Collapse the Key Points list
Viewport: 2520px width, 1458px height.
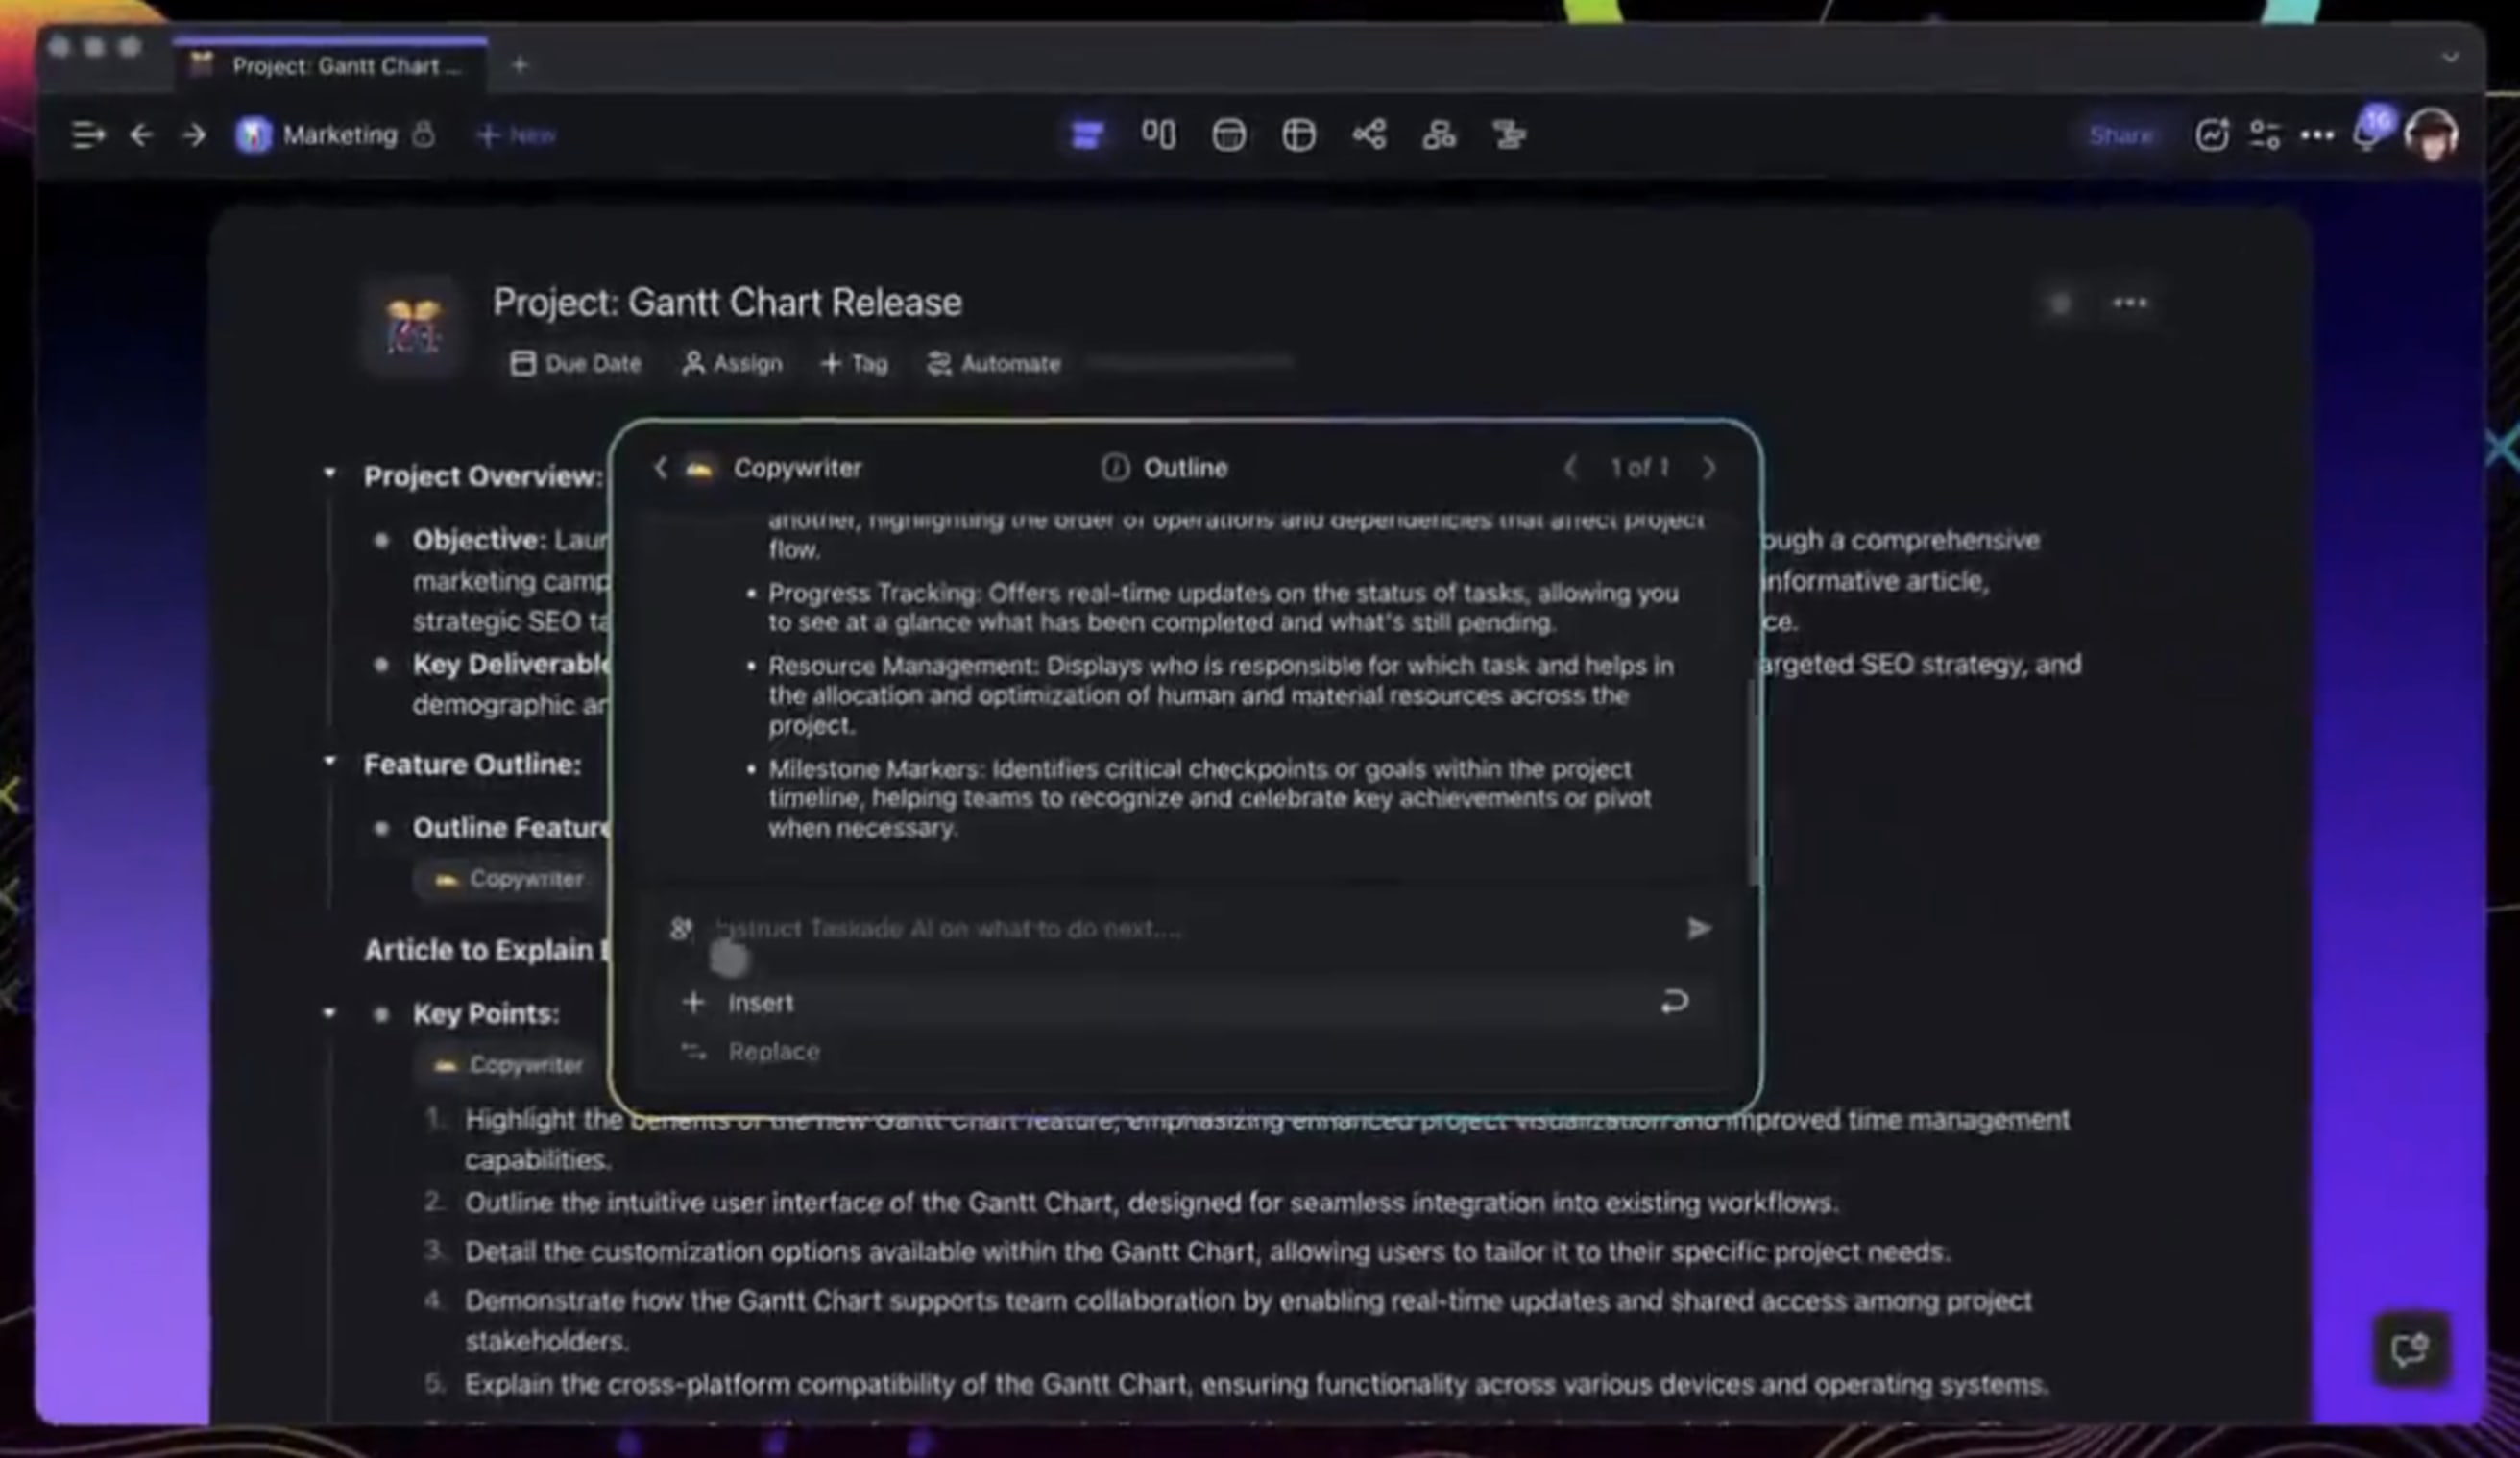330,1013
